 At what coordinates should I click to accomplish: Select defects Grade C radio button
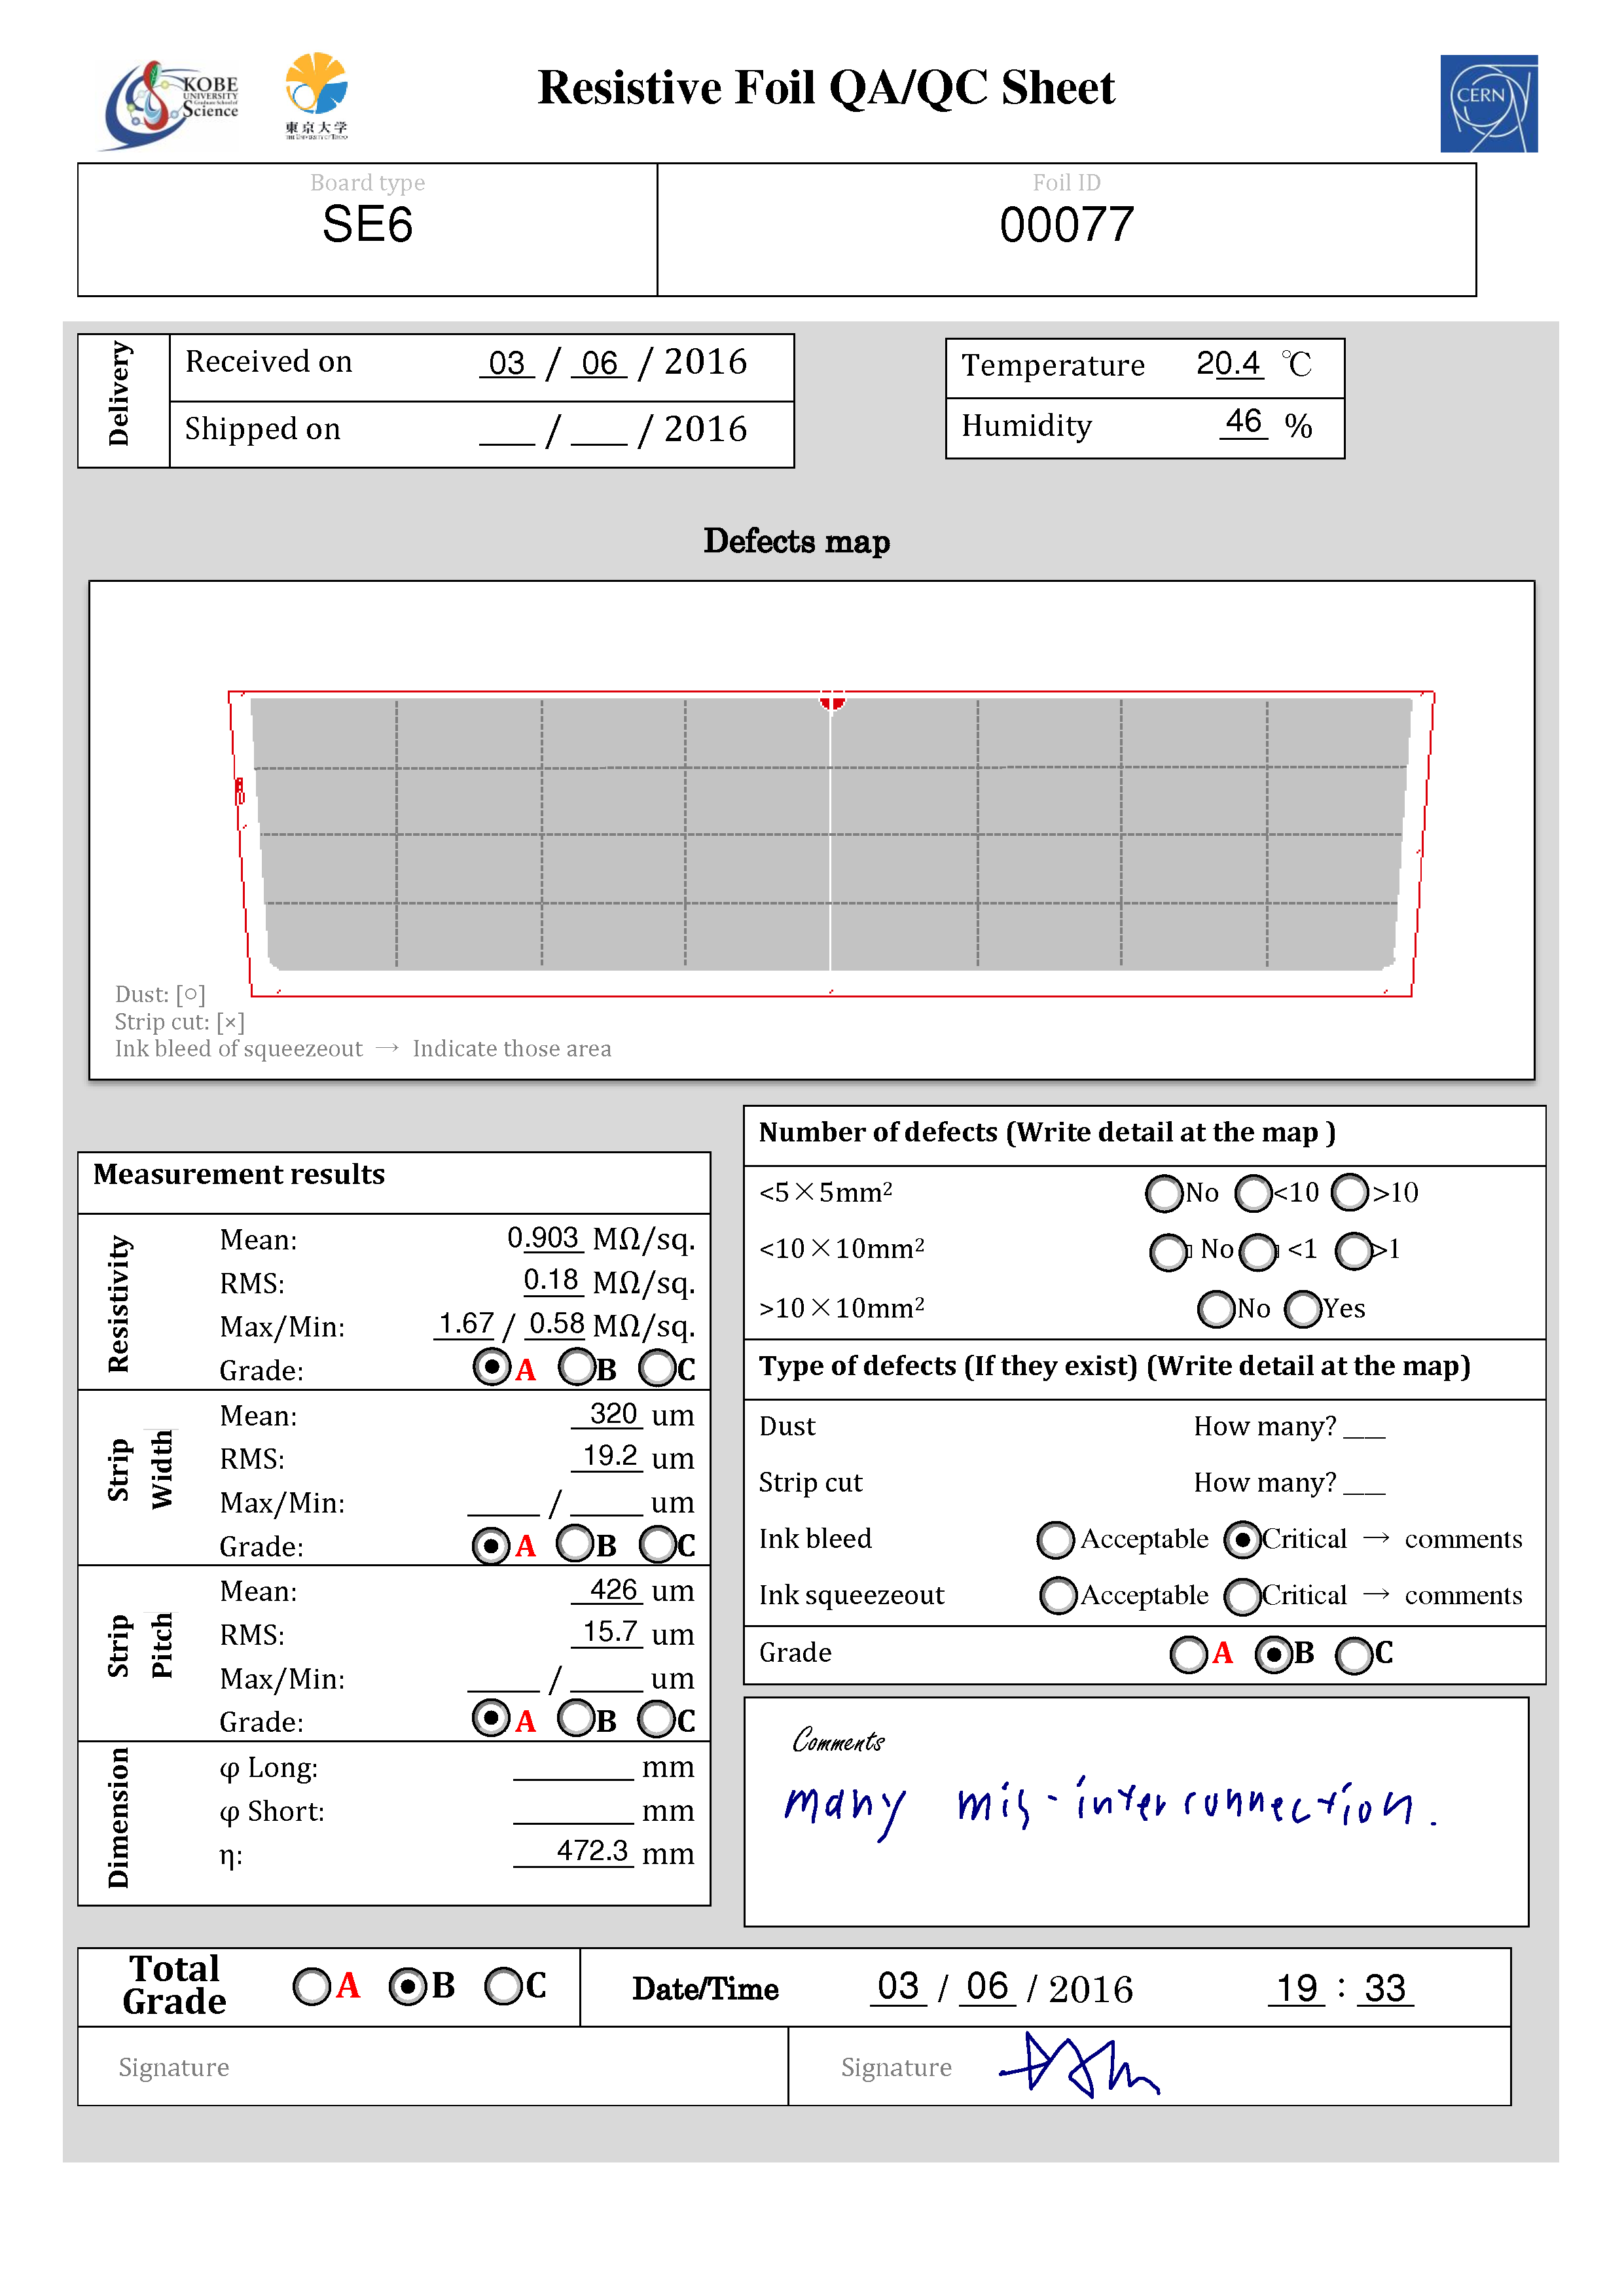(x=1354, y=1655)
